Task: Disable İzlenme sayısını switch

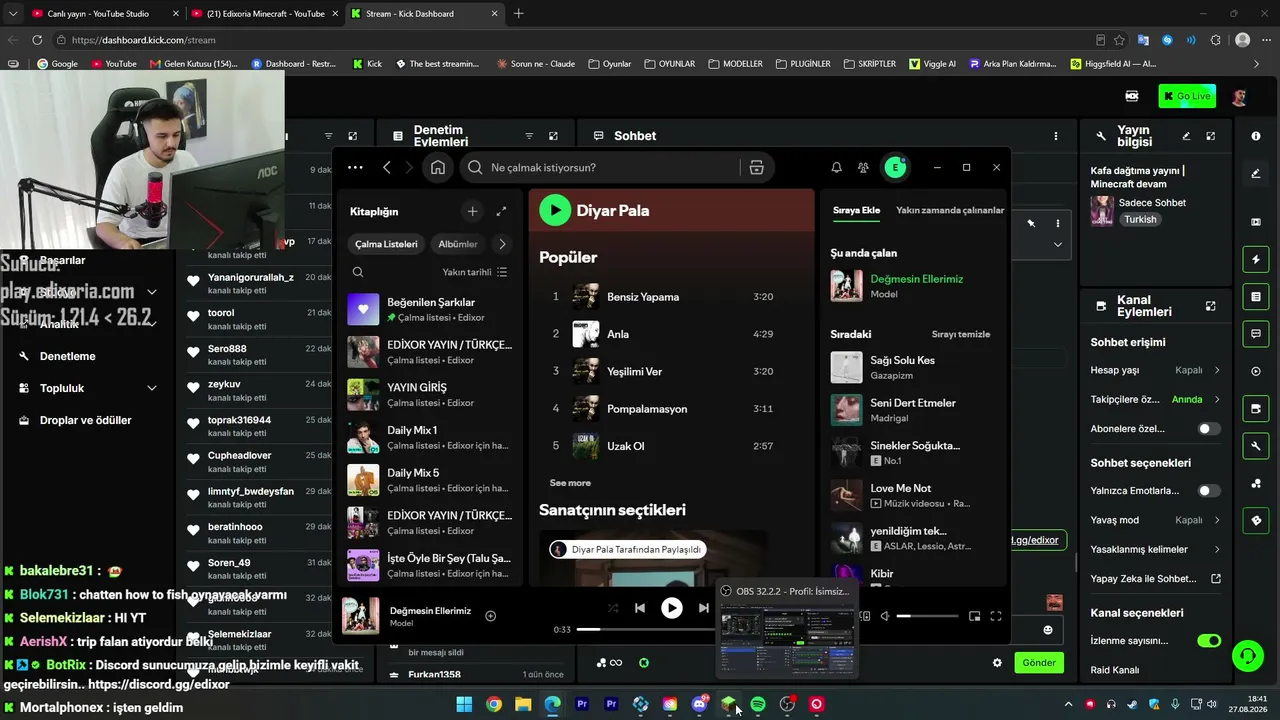Action: pyautogui.click(x=1209, y=641)
